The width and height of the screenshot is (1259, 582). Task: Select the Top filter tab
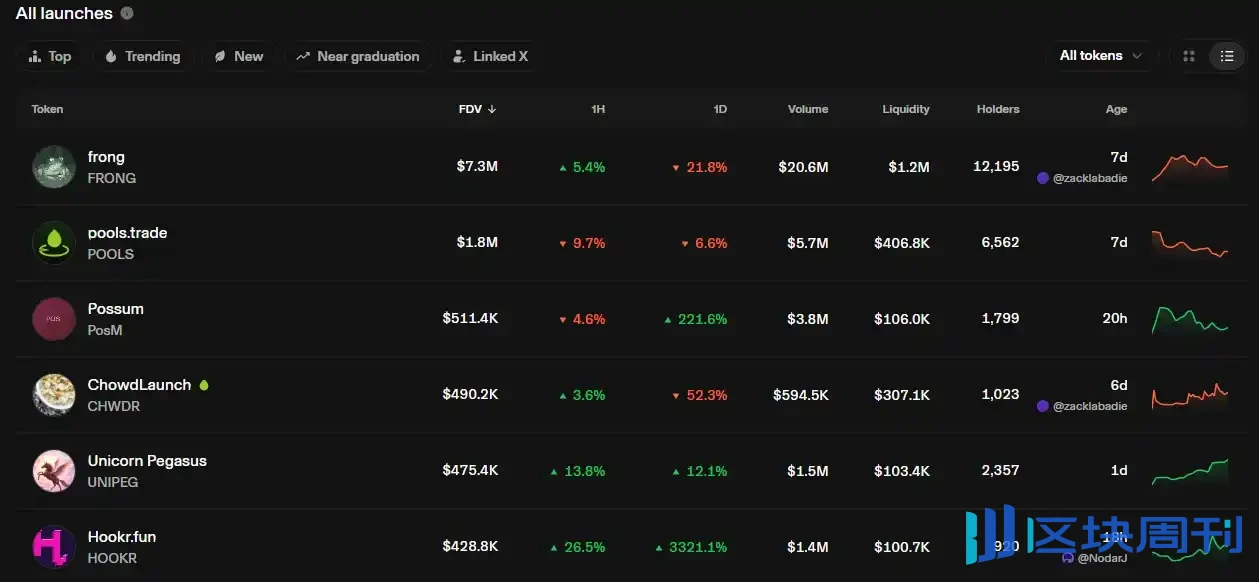pyautogui.click(x=50, y=56)
